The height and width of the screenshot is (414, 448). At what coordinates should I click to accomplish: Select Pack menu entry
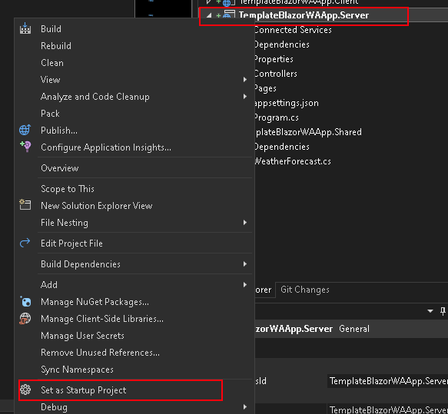[50, 114]
